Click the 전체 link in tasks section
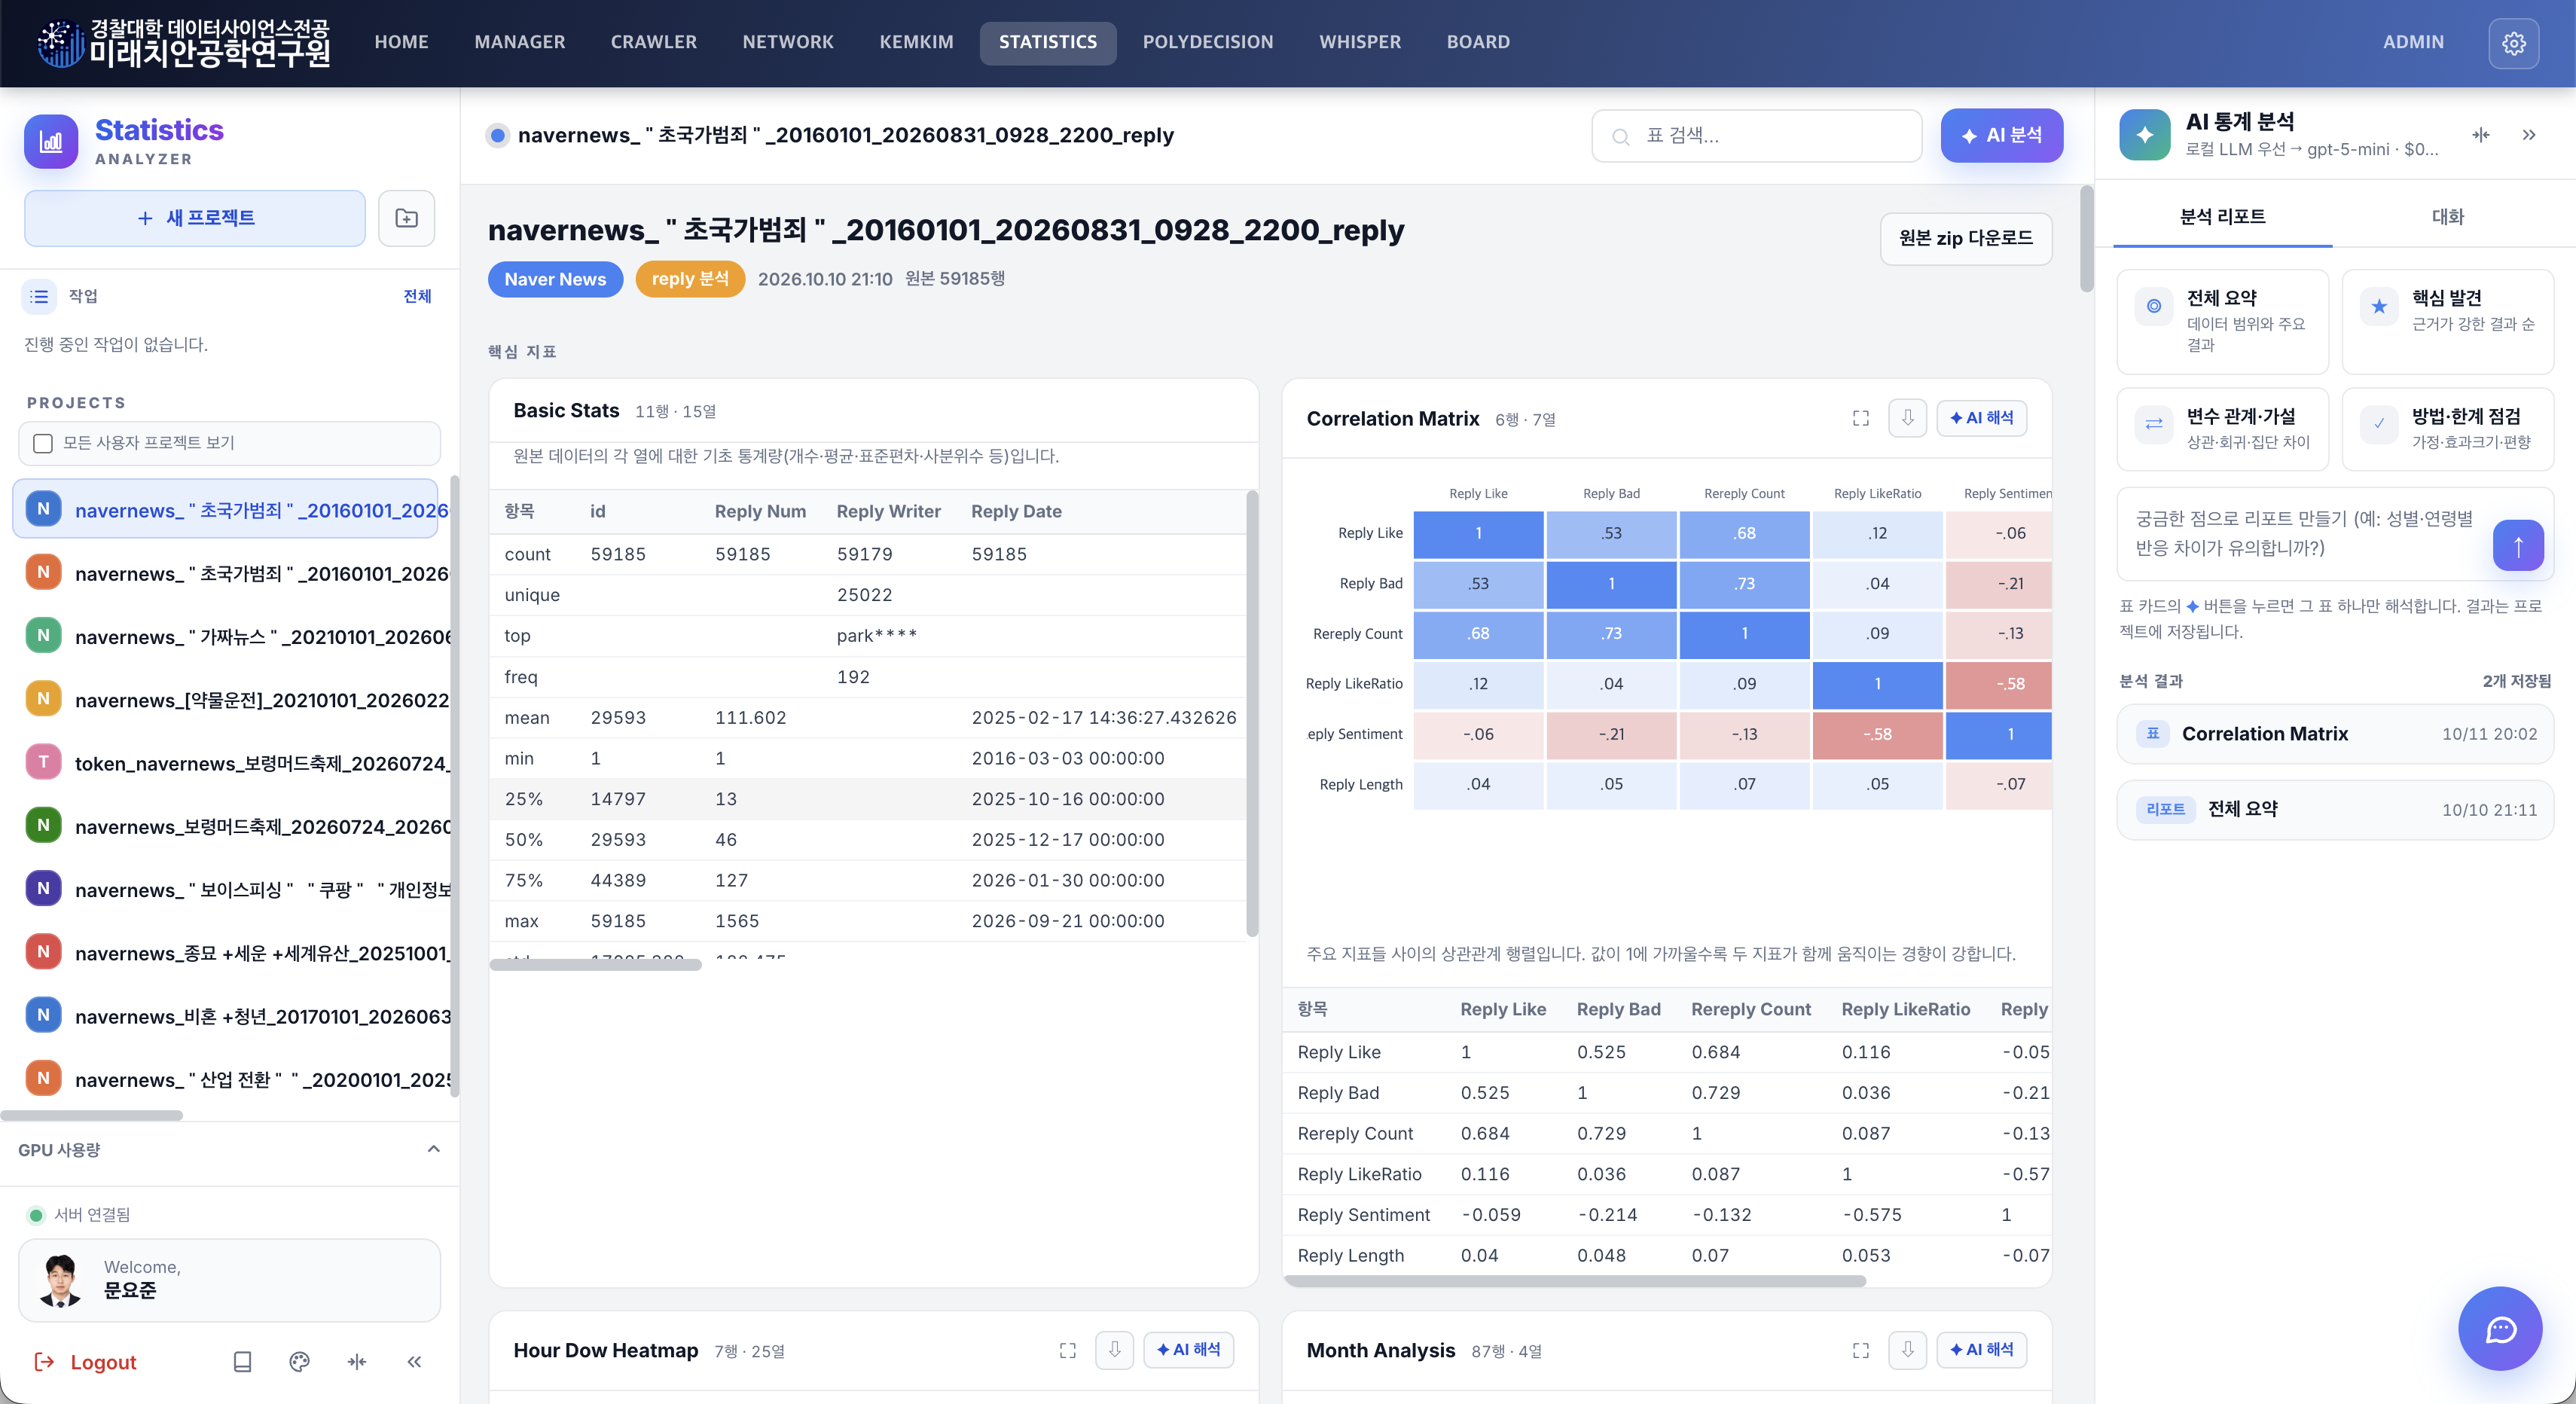 tap(417, 296)
